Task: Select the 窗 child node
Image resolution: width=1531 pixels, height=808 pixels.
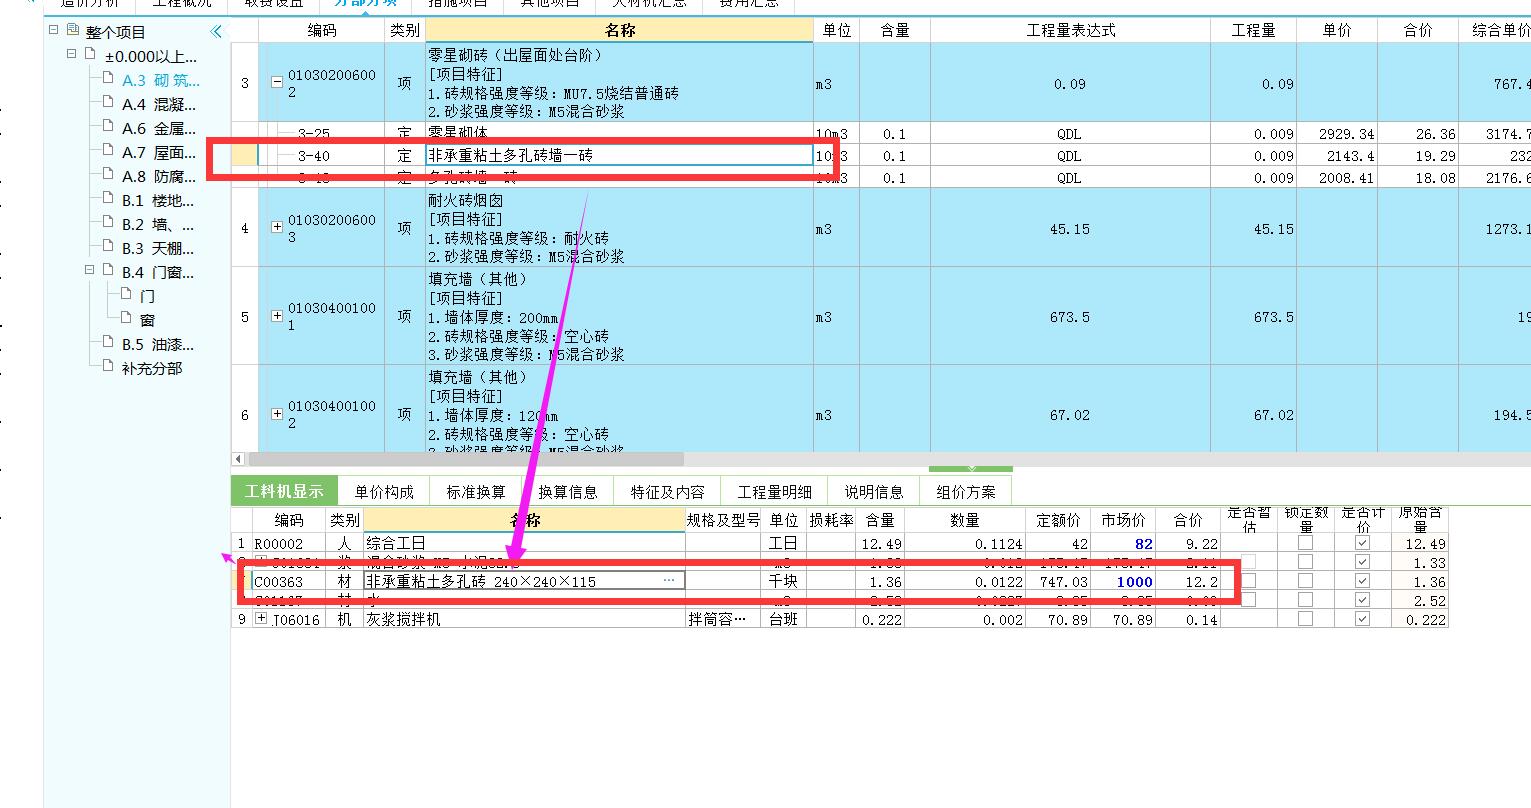Action: (147, 320)
